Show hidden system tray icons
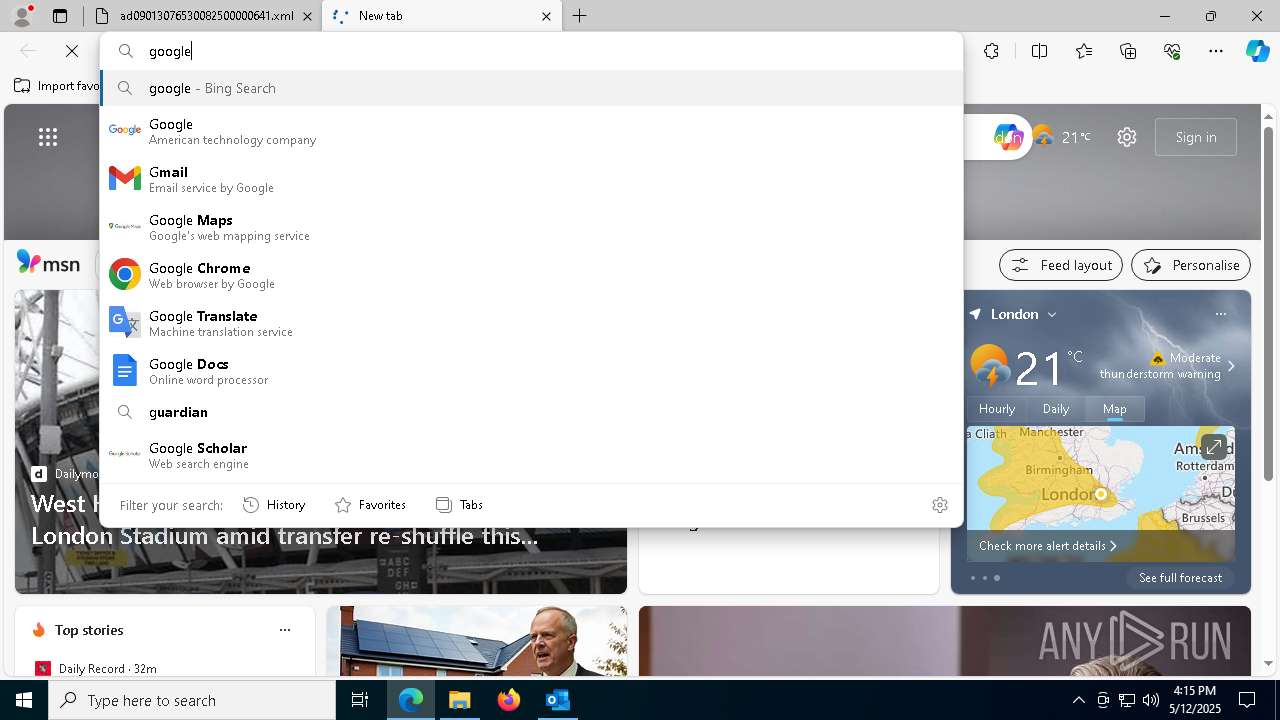 click(1078, 700)
